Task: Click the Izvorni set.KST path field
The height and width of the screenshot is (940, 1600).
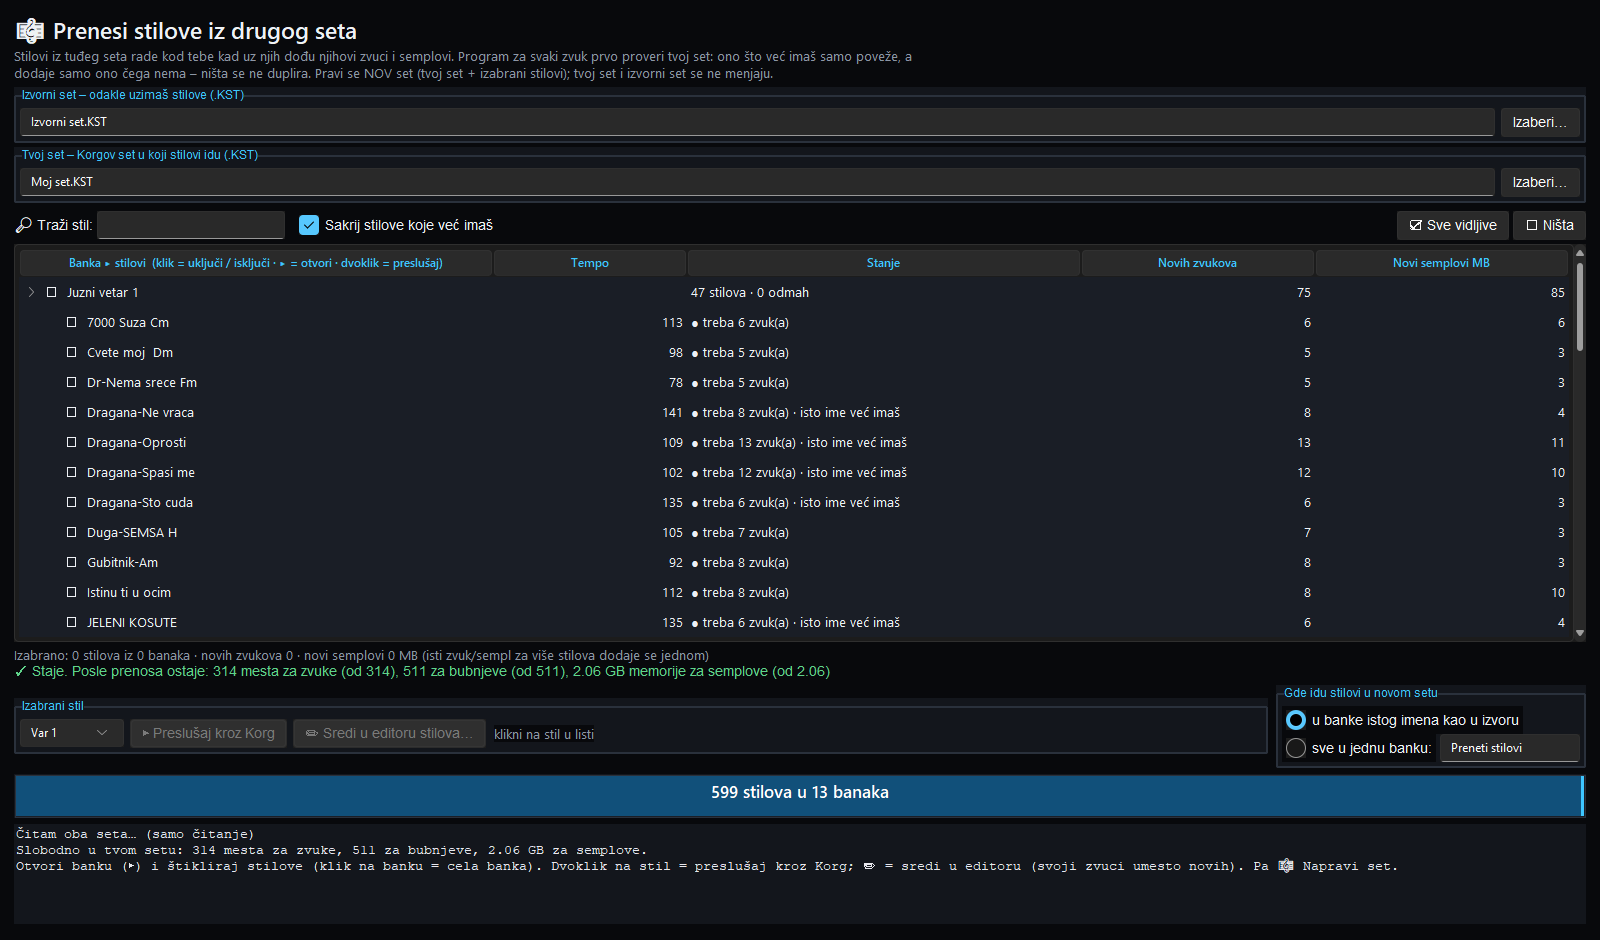Action: pos(757,122)
